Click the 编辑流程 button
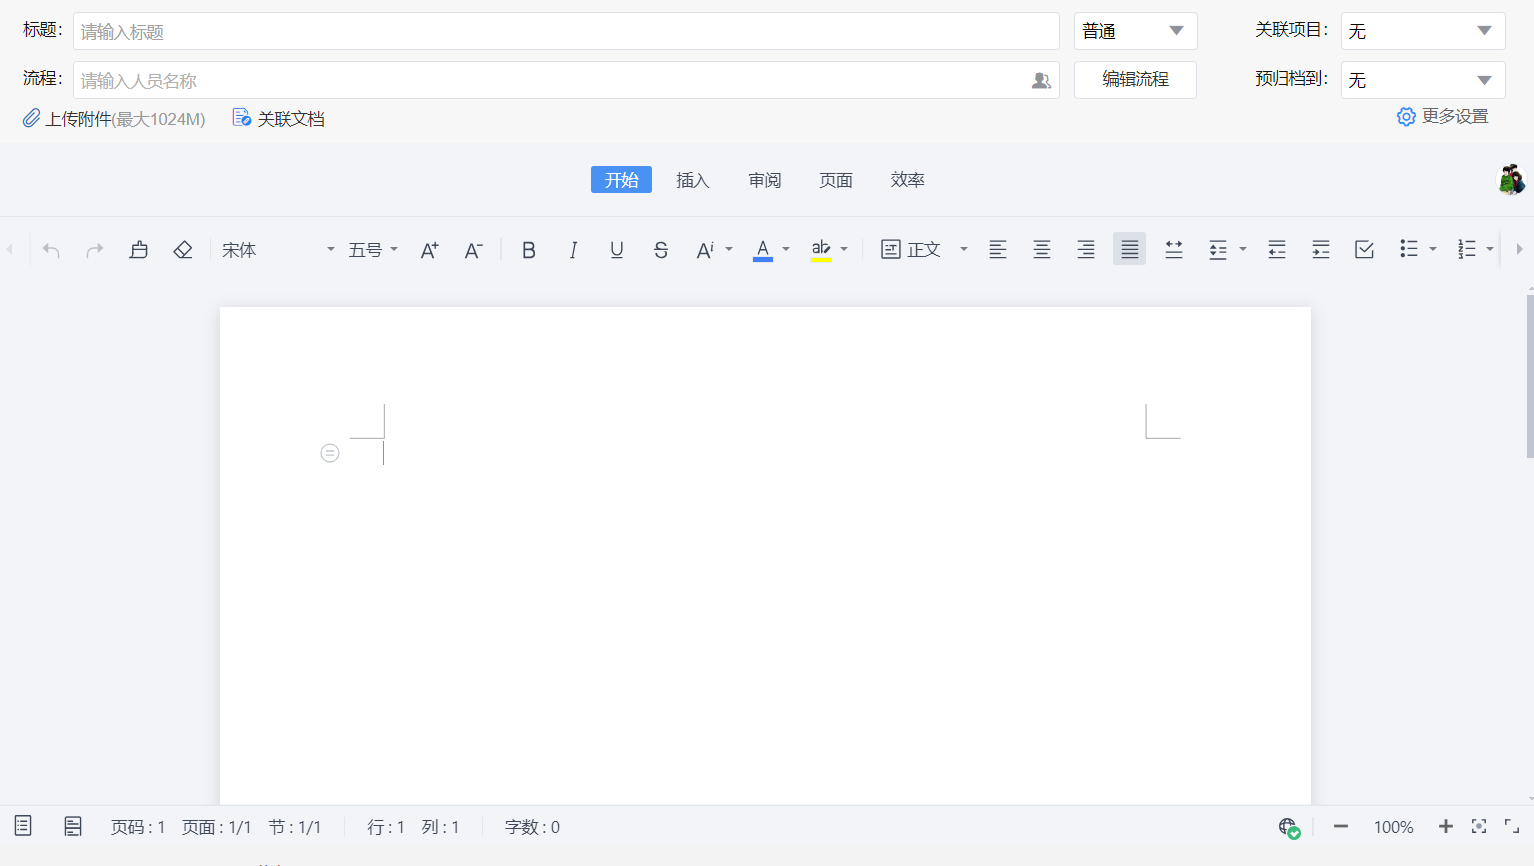 (x=1135, y=79)
